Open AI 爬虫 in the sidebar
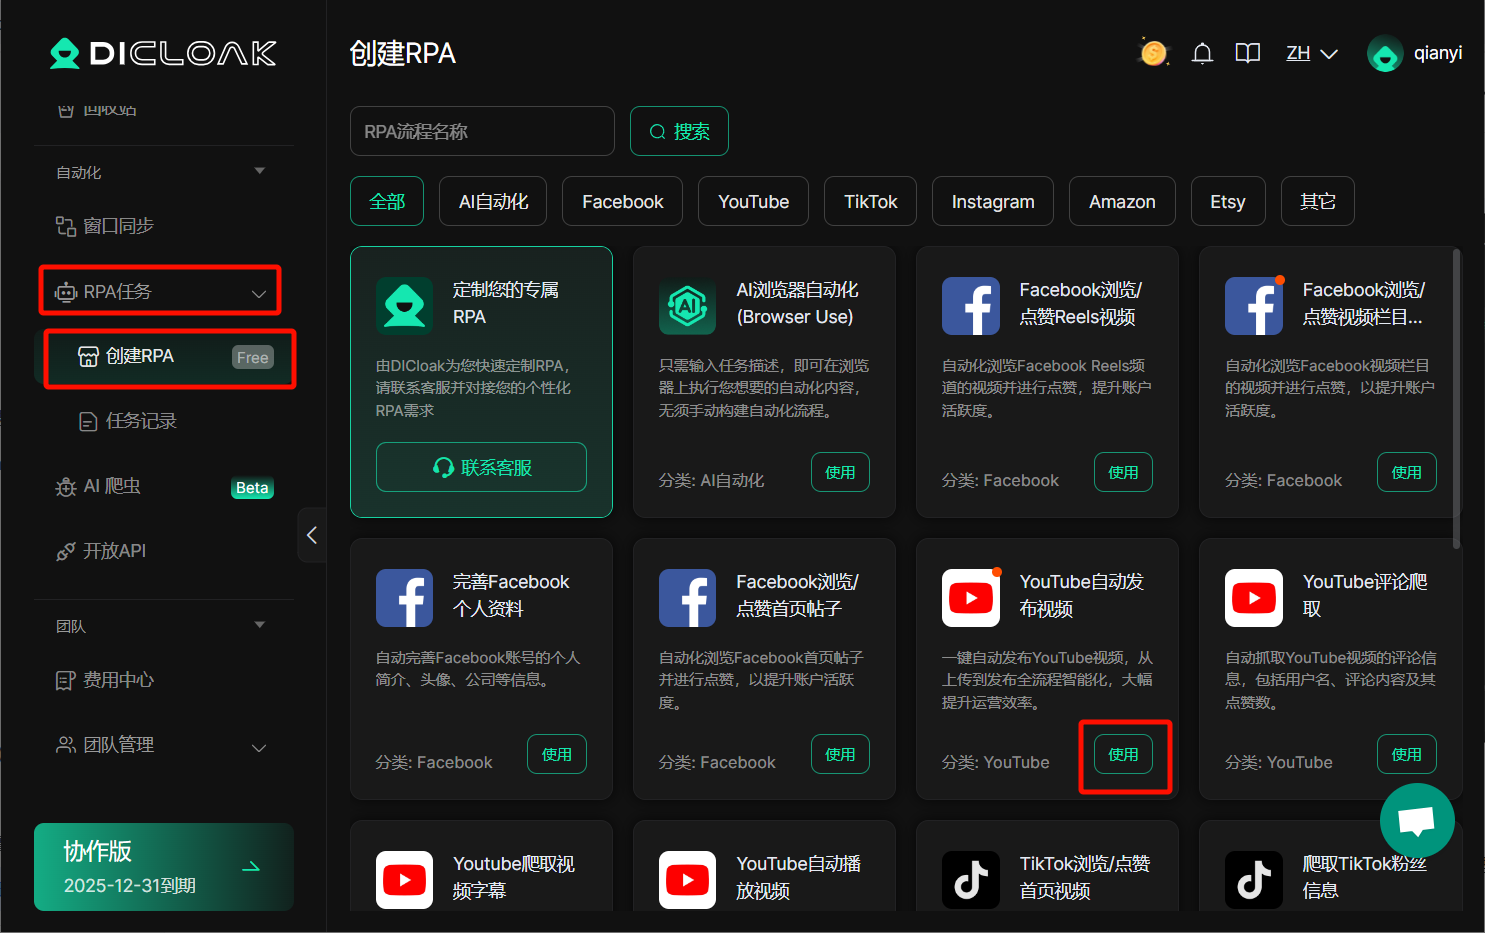This screenshot has height=933, width=1485. (x=112, y=486)
